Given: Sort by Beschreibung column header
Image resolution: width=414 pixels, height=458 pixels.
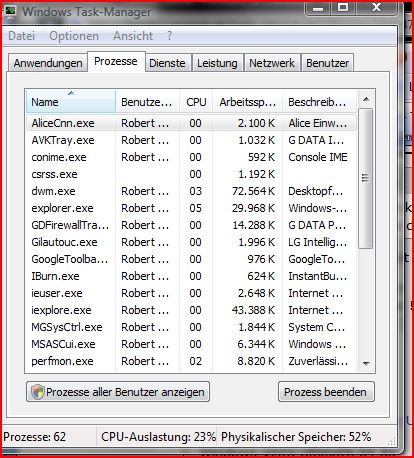Looking at the screenshot, I should (x=319, y=102).
